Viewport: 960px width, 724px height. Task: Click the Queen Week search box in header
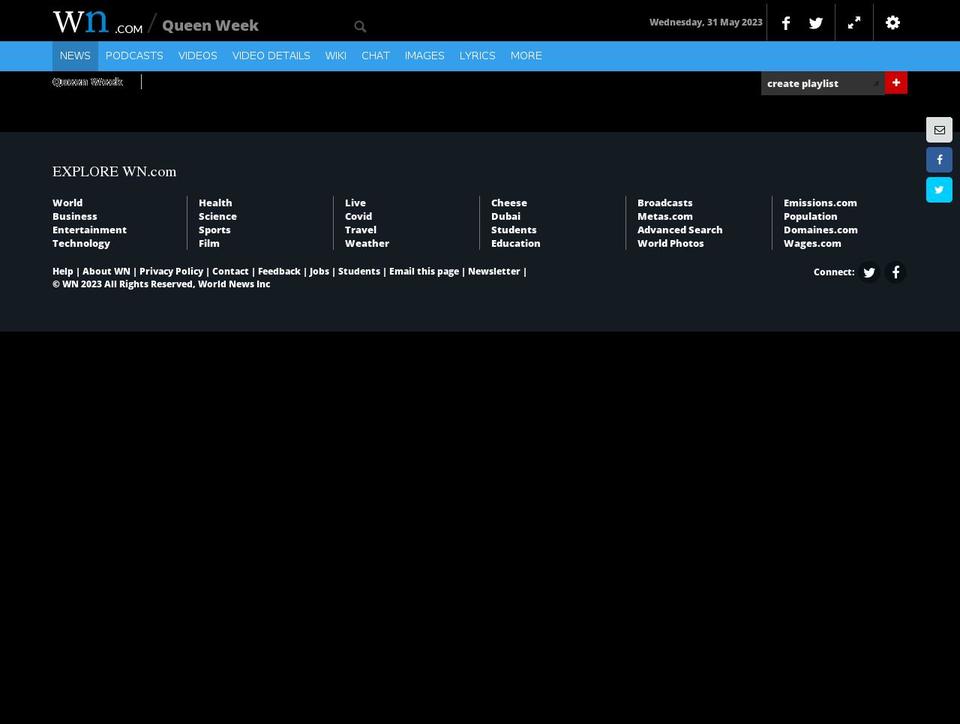click(x=257, y=26)
